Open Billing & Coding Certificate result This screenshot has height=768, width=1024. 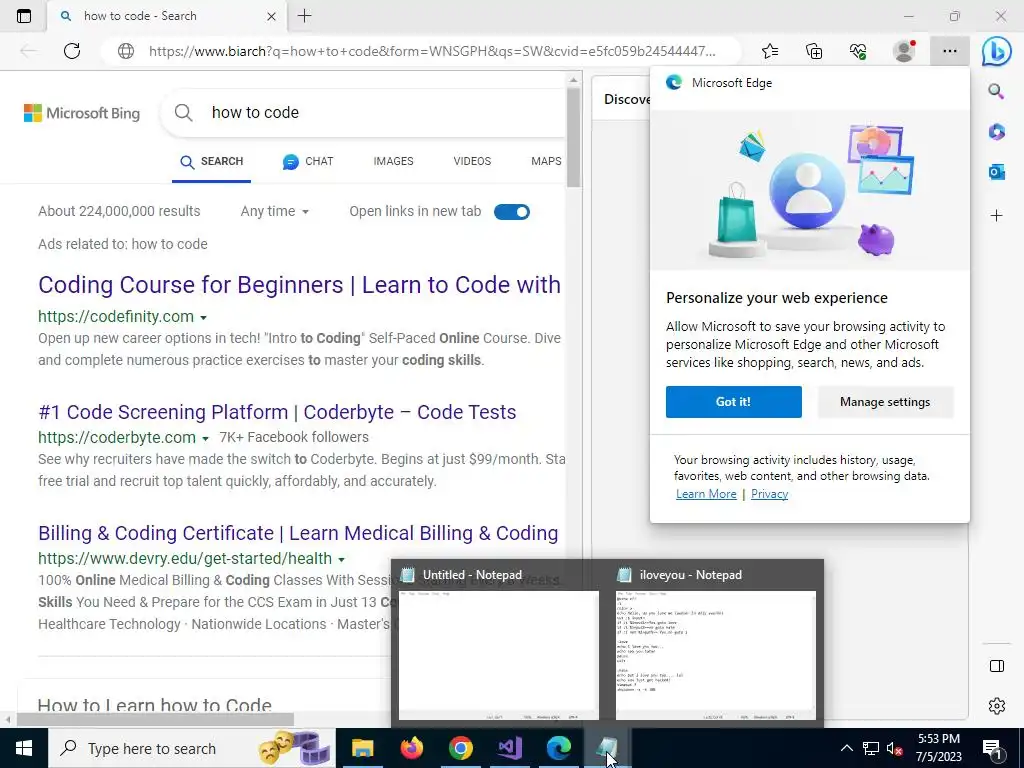(298, 533)
